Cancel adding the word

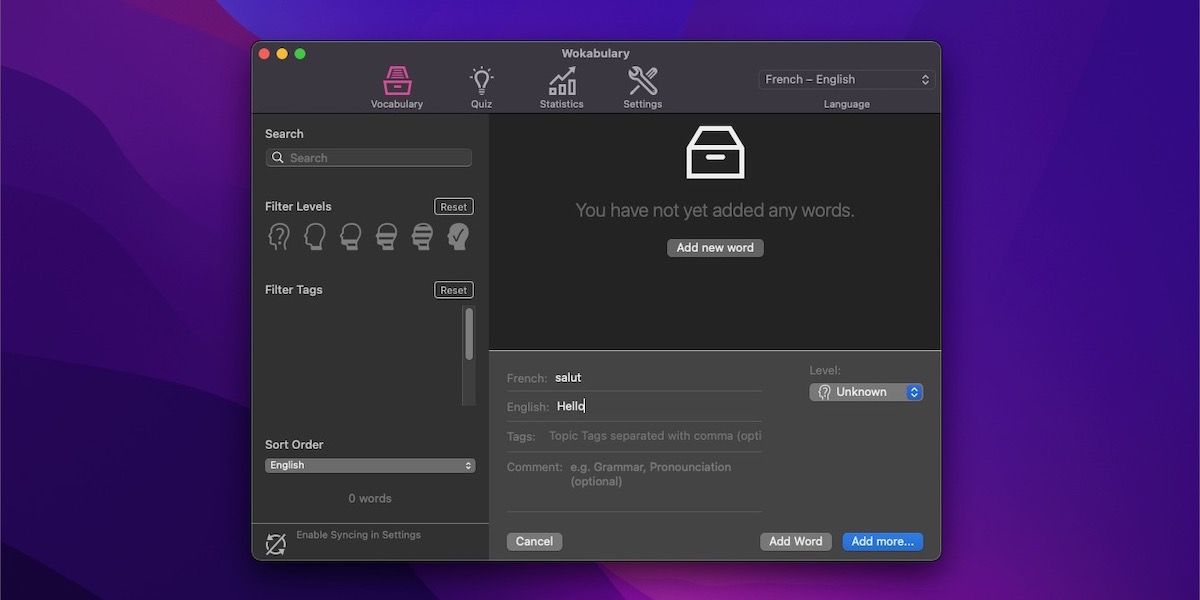[534, 542]
